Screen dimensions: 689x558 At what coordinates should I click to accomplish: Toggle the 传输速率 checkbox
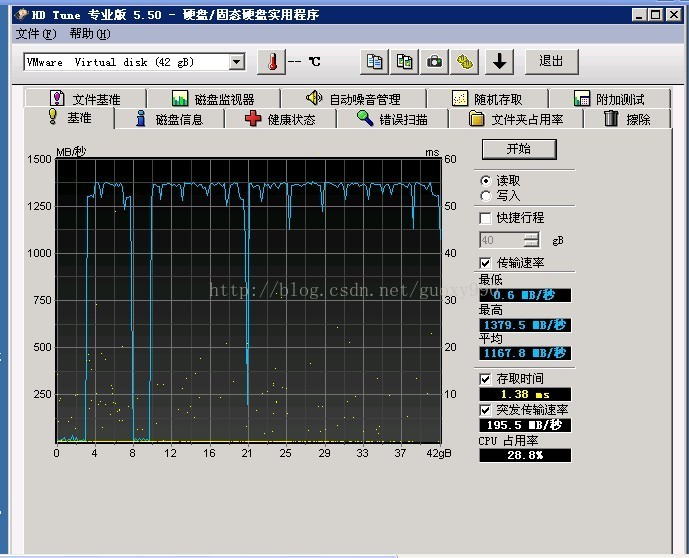(x=485, y=263)
